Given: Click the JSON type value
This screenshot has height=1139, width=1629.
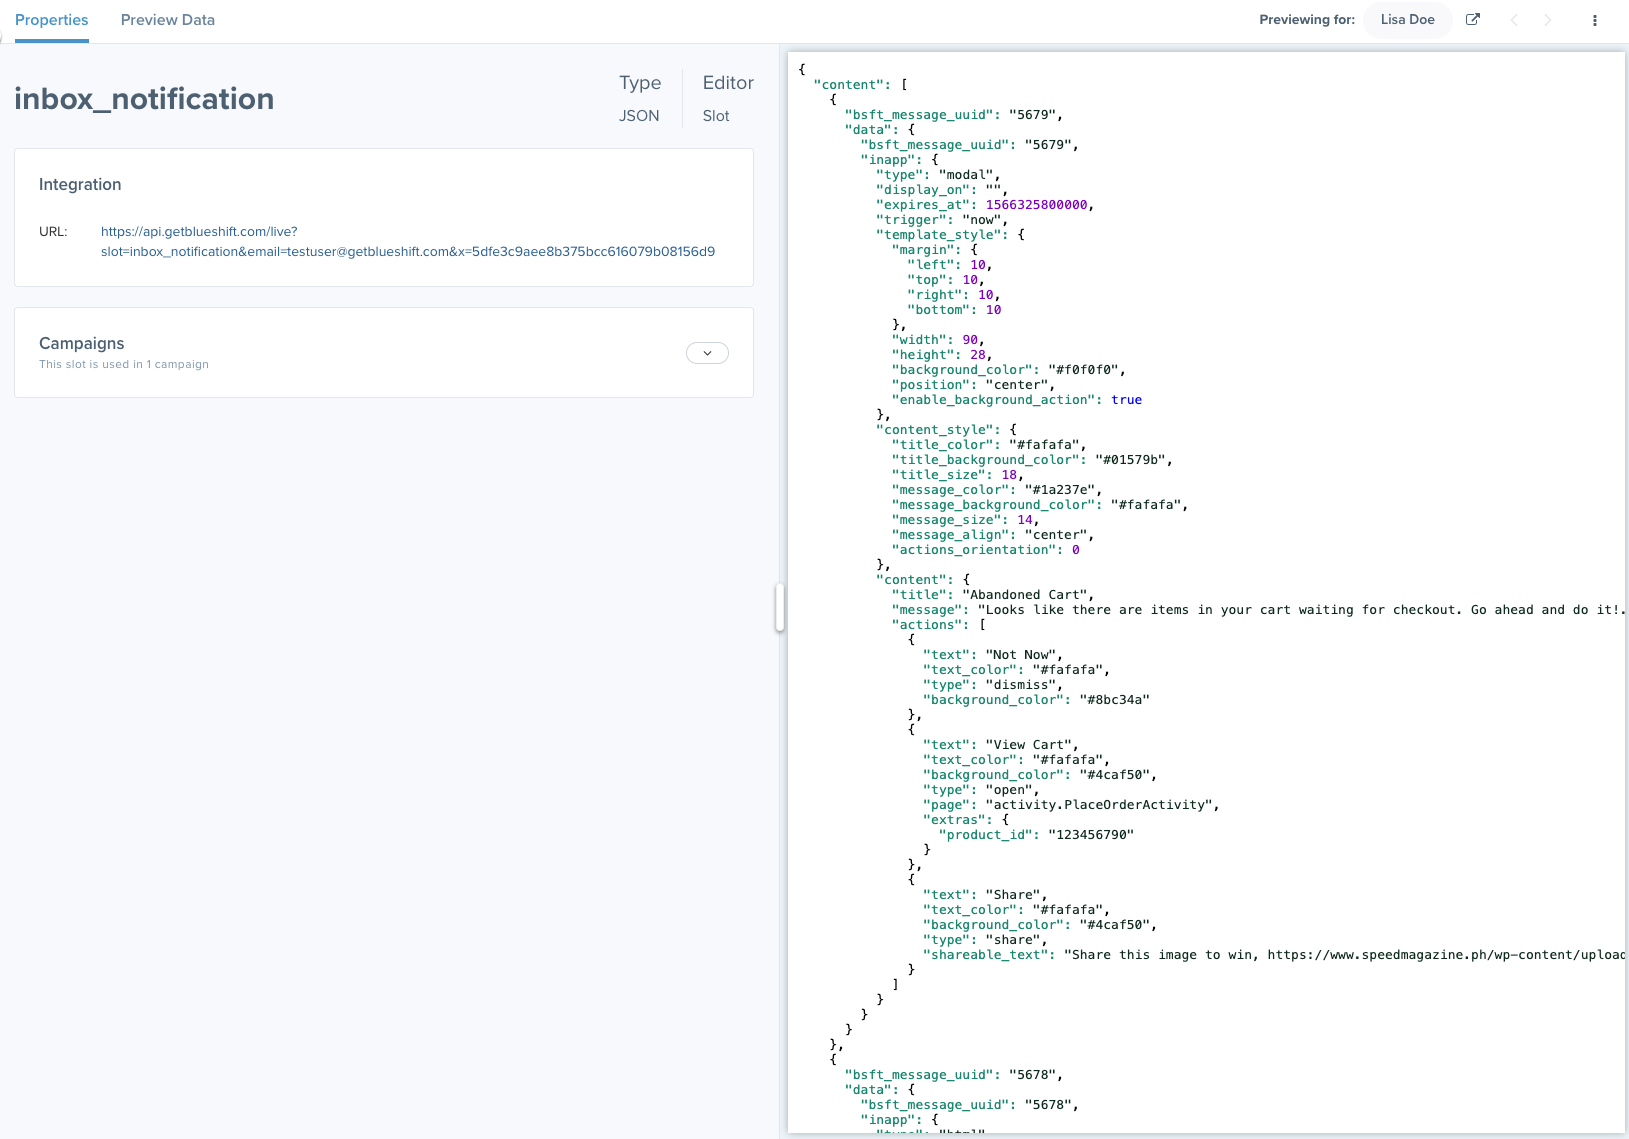Looking at the screenshot, I should point(639,116).
